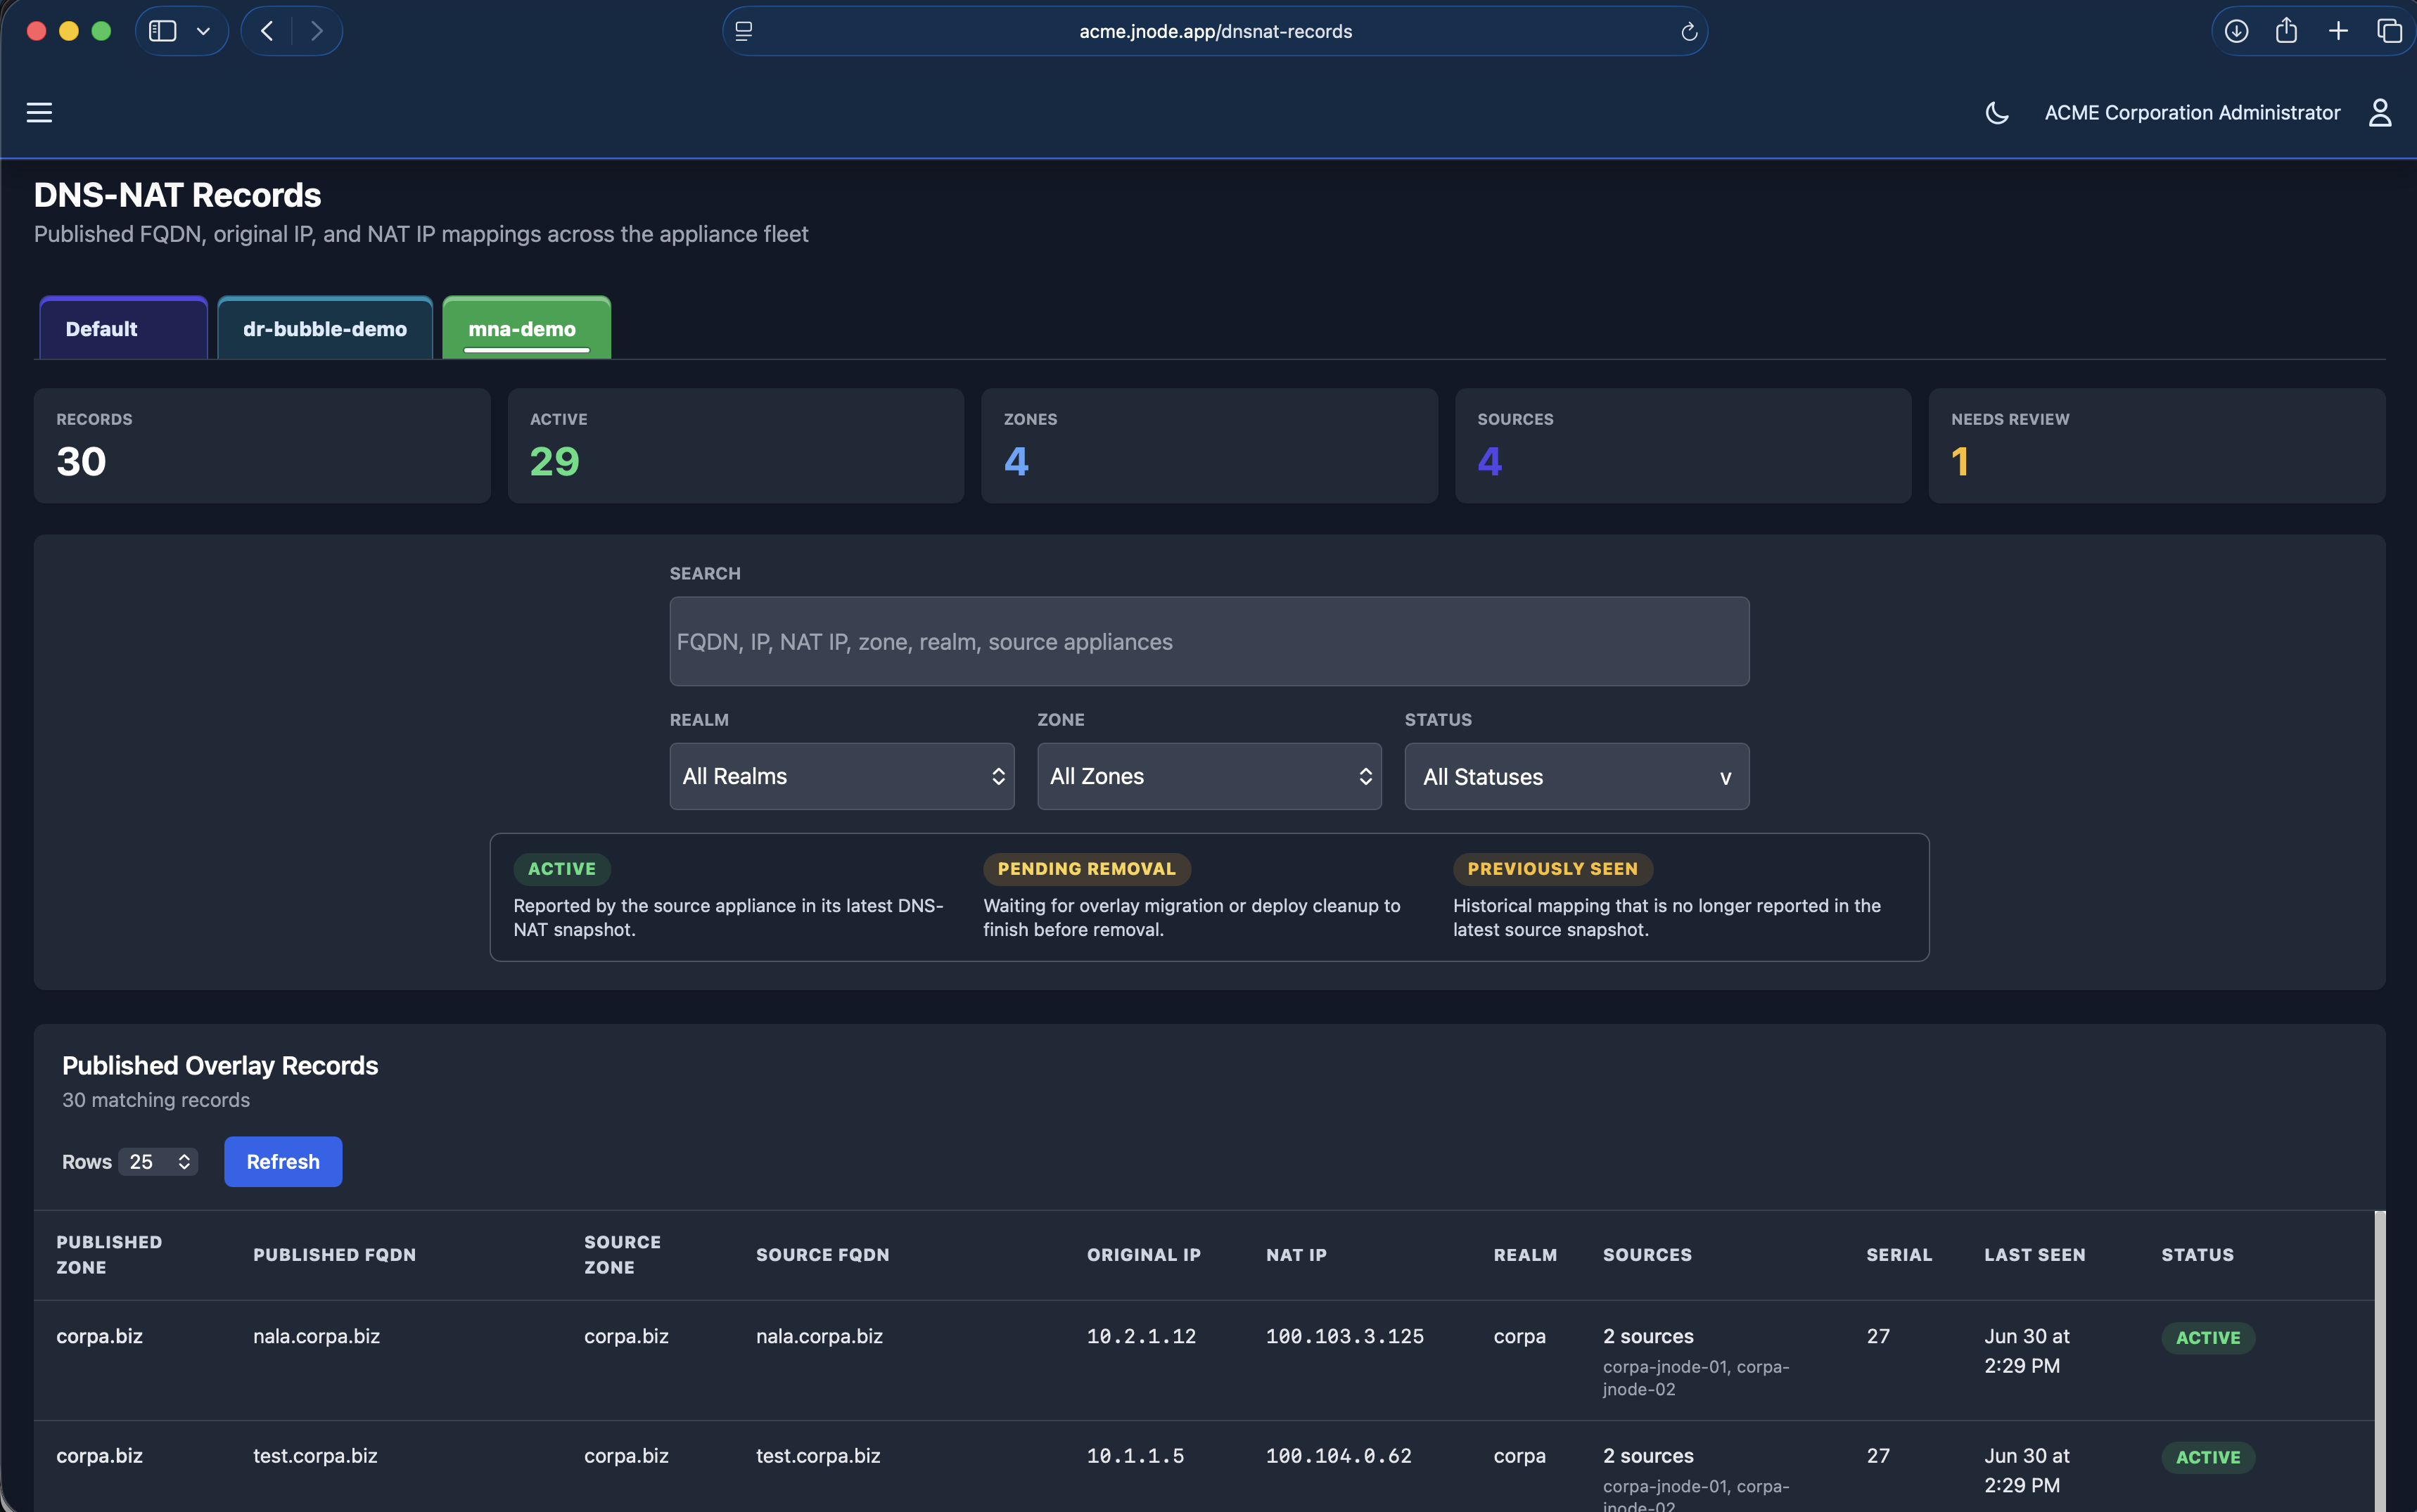The height and width of the screenshot is (1512, 2417).
Task: Open the All Zones dropdown
Action: [1209, 776]
